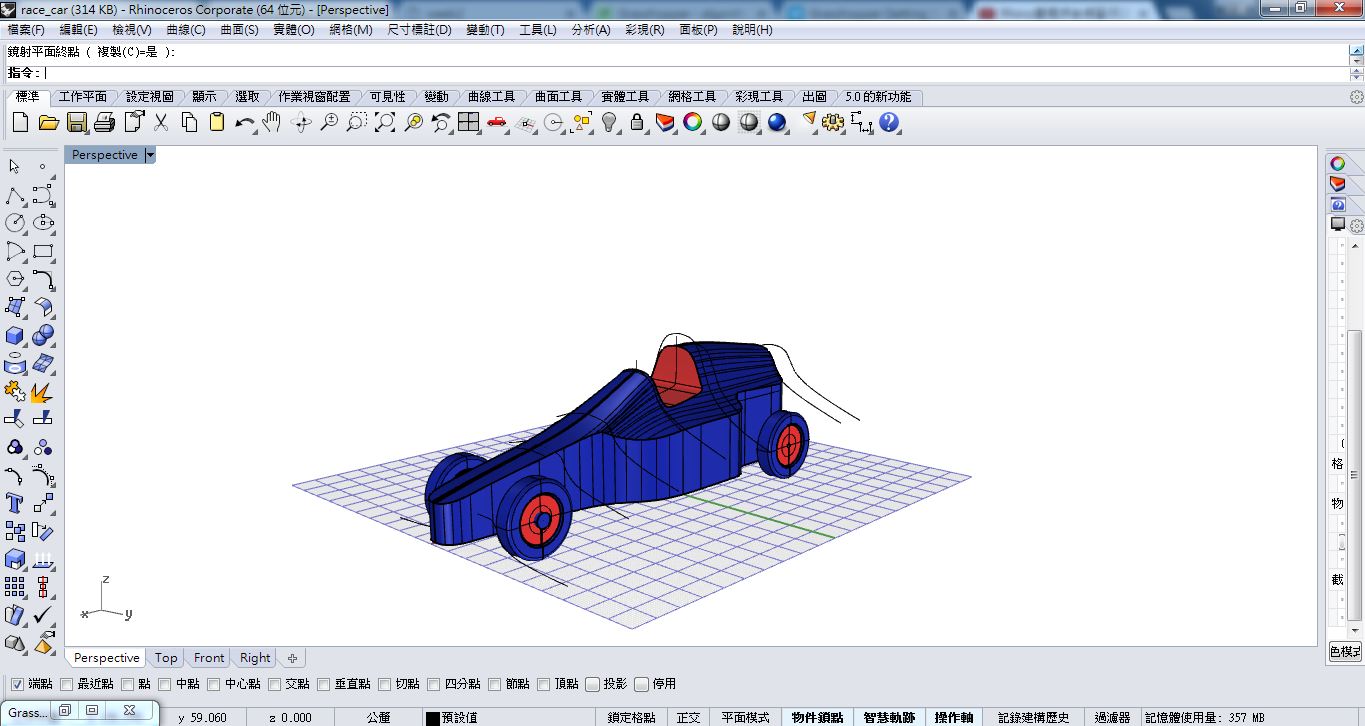The image size is (1365, 726).
Task: Toggle 智慧軌跡 in the status bar
Action: coord(890,717)
